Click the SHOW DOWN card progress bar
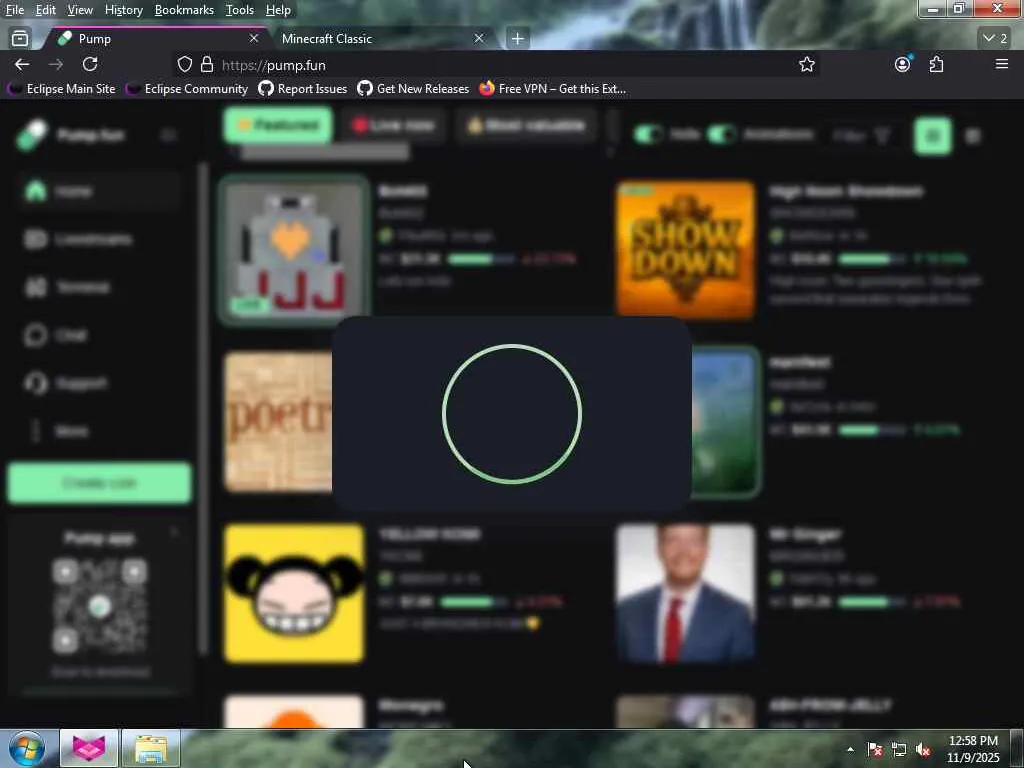Image resolution: width=1024 pixels, height=768 pixels. click(872, 259)
